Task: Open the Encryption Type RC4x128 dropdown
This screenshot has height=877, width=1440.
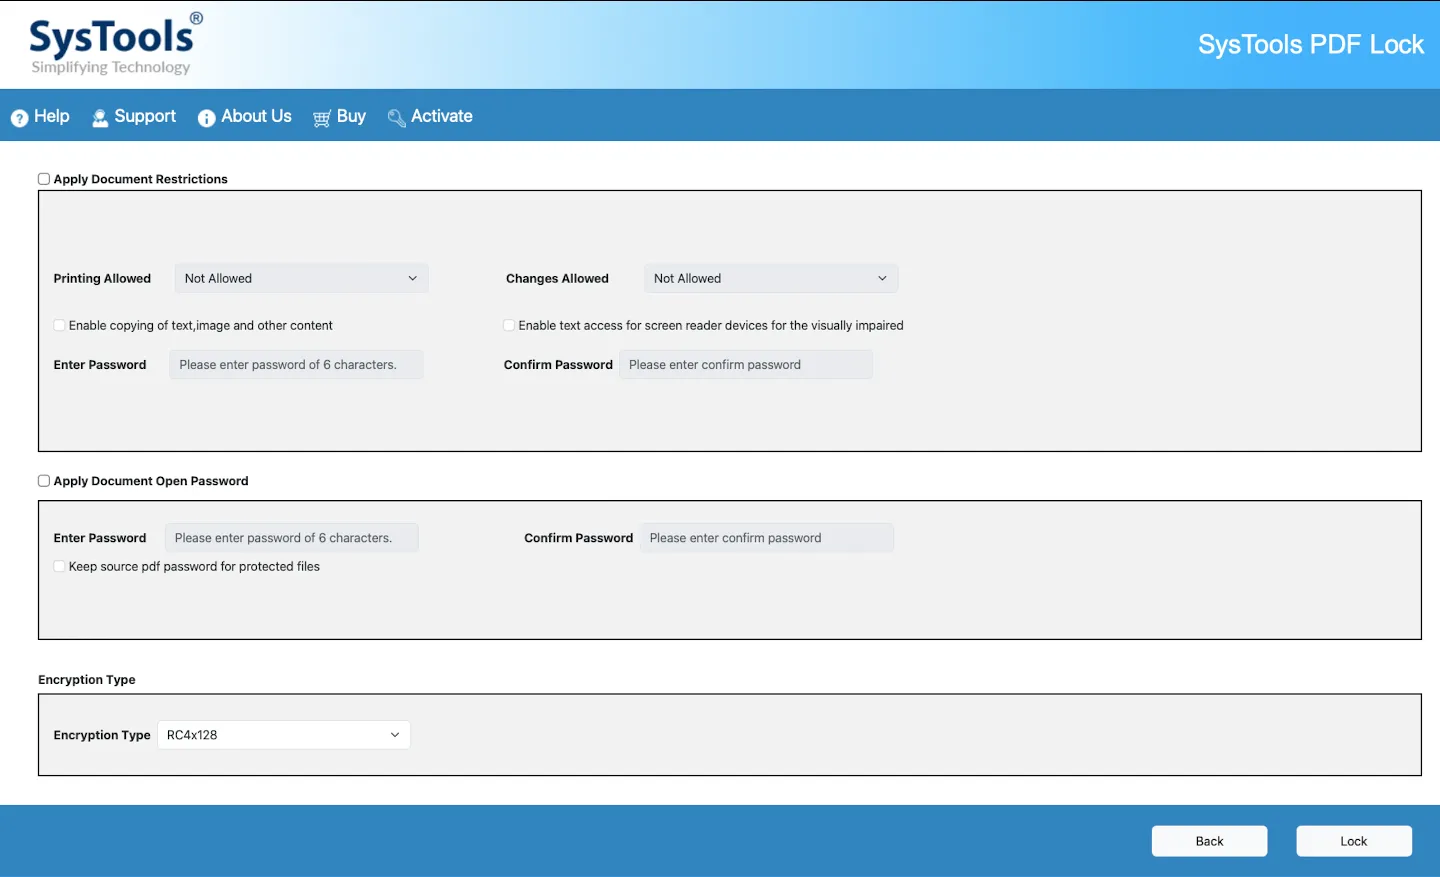Action: point(284,735)
